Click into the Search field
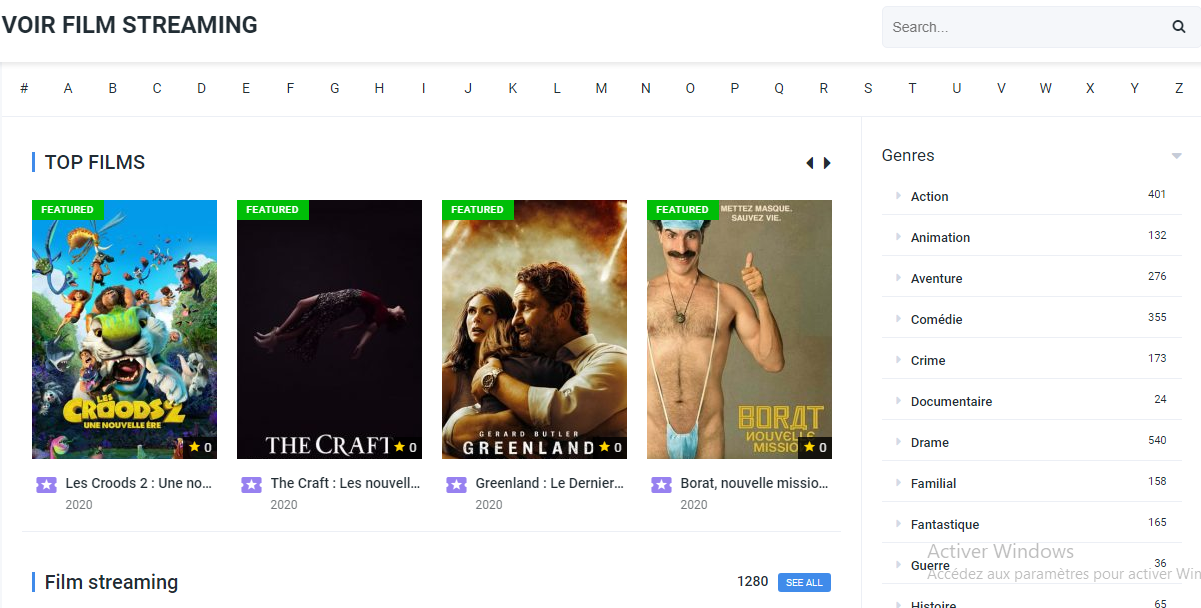 tap(1026, 27)
